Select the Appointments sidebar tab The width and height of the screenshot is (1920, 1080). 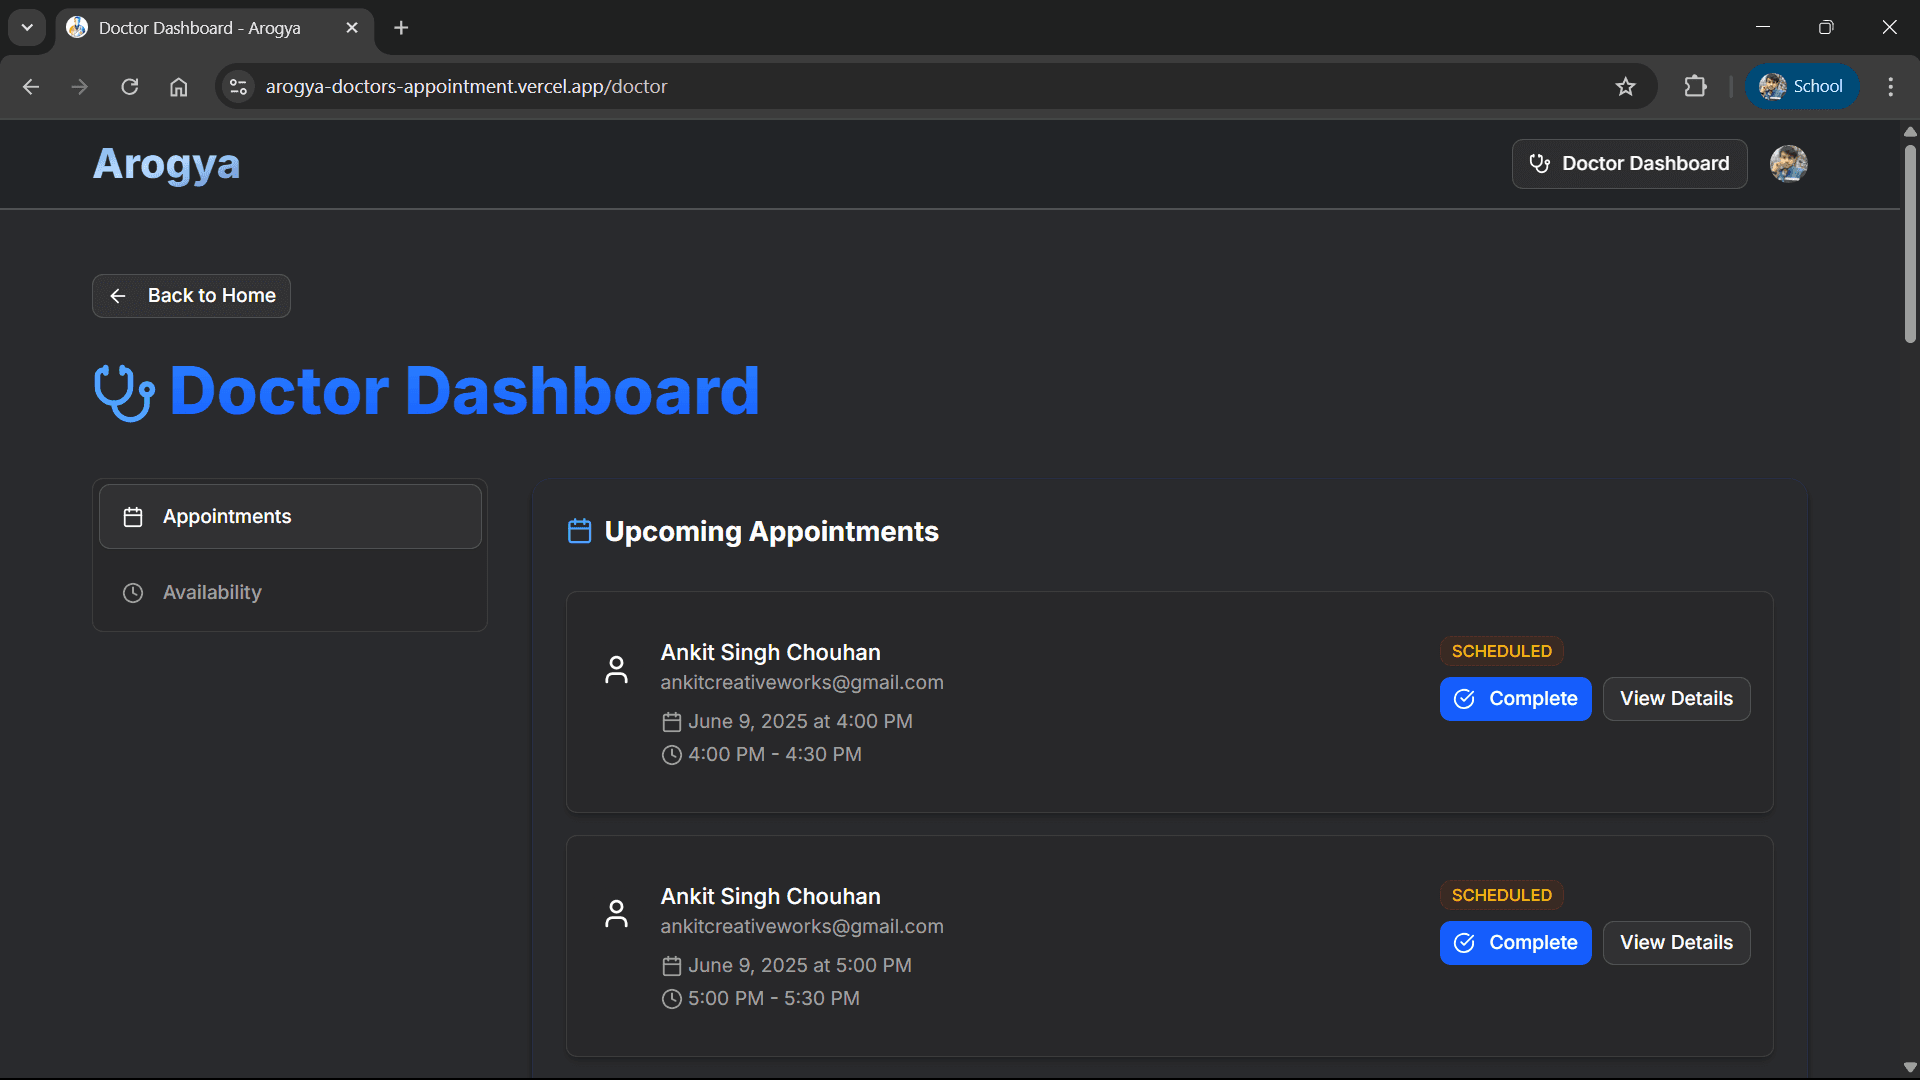click(290, 517)
